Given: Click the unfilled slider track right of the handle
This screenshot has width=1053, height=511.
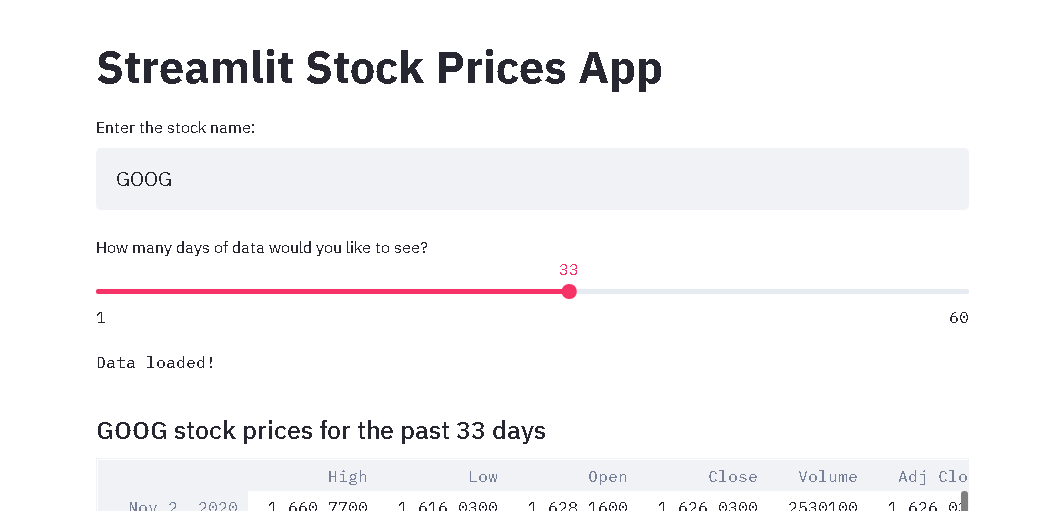Looking at the screenshot, I should coord(768,292).
